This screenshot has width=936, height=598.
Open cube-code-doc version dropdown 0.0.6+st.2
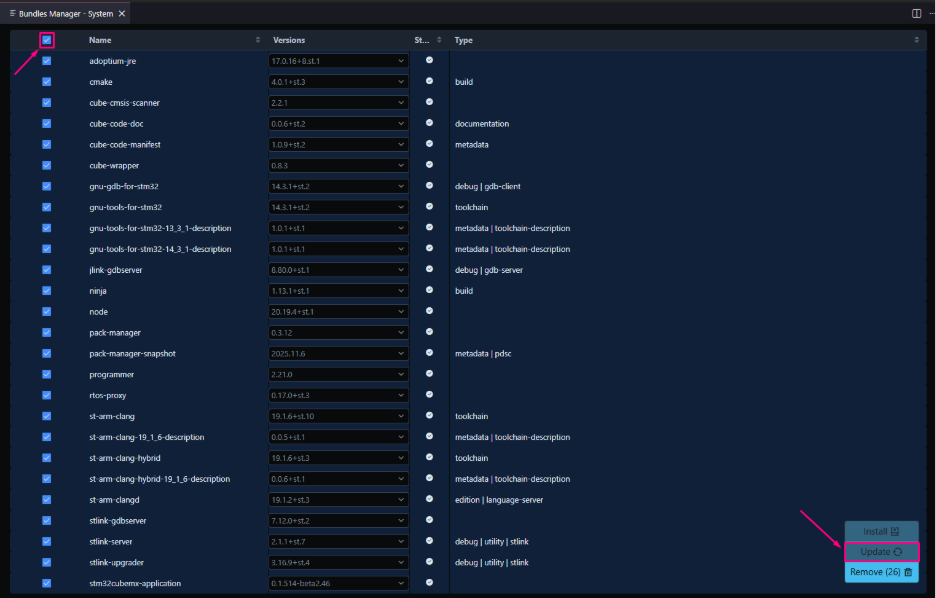tap(338, 124)
